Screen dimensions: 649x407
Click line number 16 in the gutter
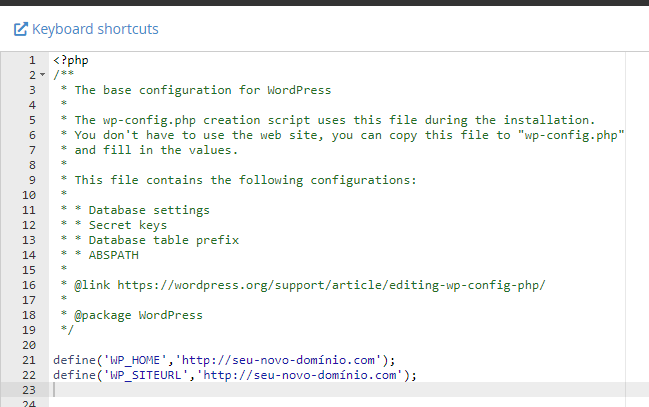click(x=29, y=285)
